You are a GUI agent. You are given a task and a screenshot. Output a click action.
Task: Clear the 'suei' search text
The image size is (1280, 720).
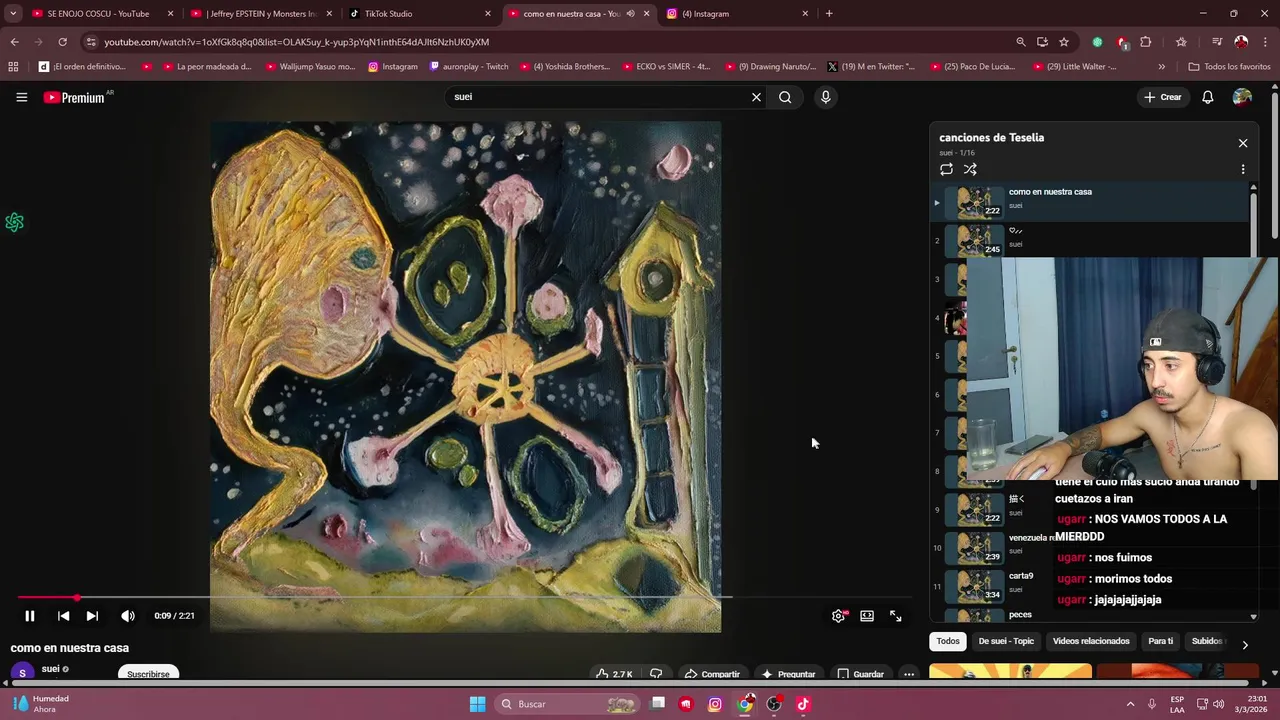[x=756, y=97]
